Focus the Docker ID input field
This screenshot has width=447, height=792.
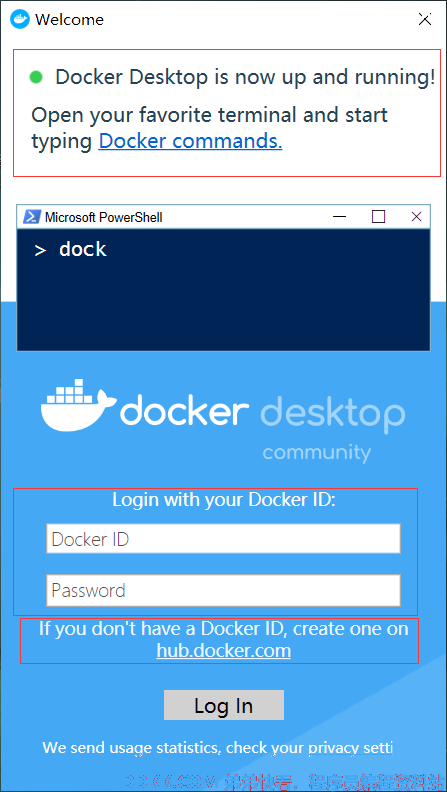click(x=223, y=538)
